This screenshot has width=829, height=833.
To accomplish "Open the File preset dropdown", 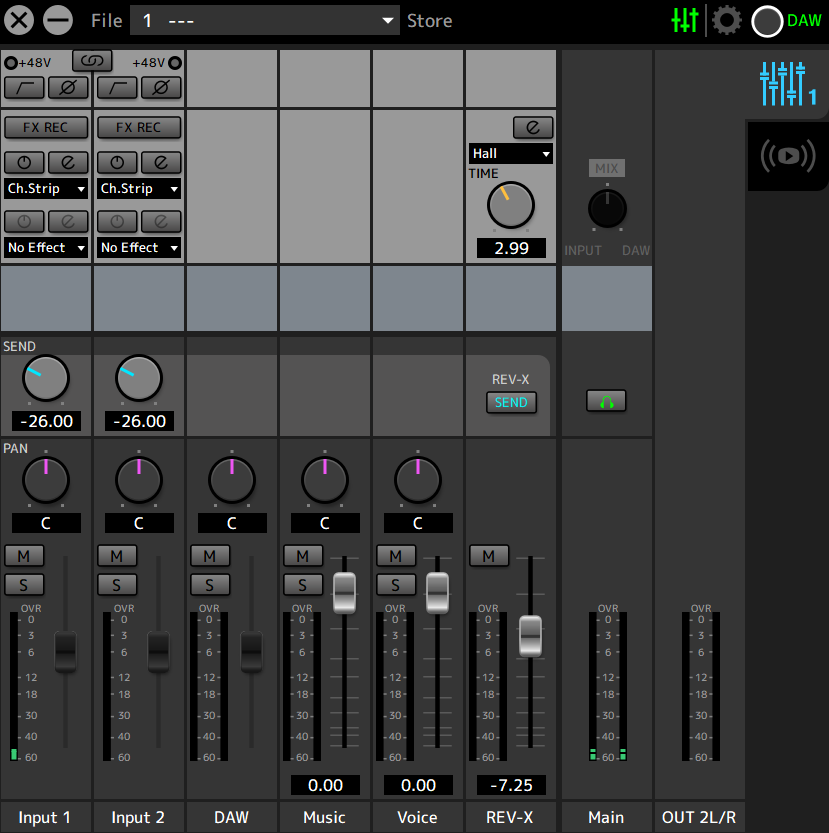I will 265,20.
